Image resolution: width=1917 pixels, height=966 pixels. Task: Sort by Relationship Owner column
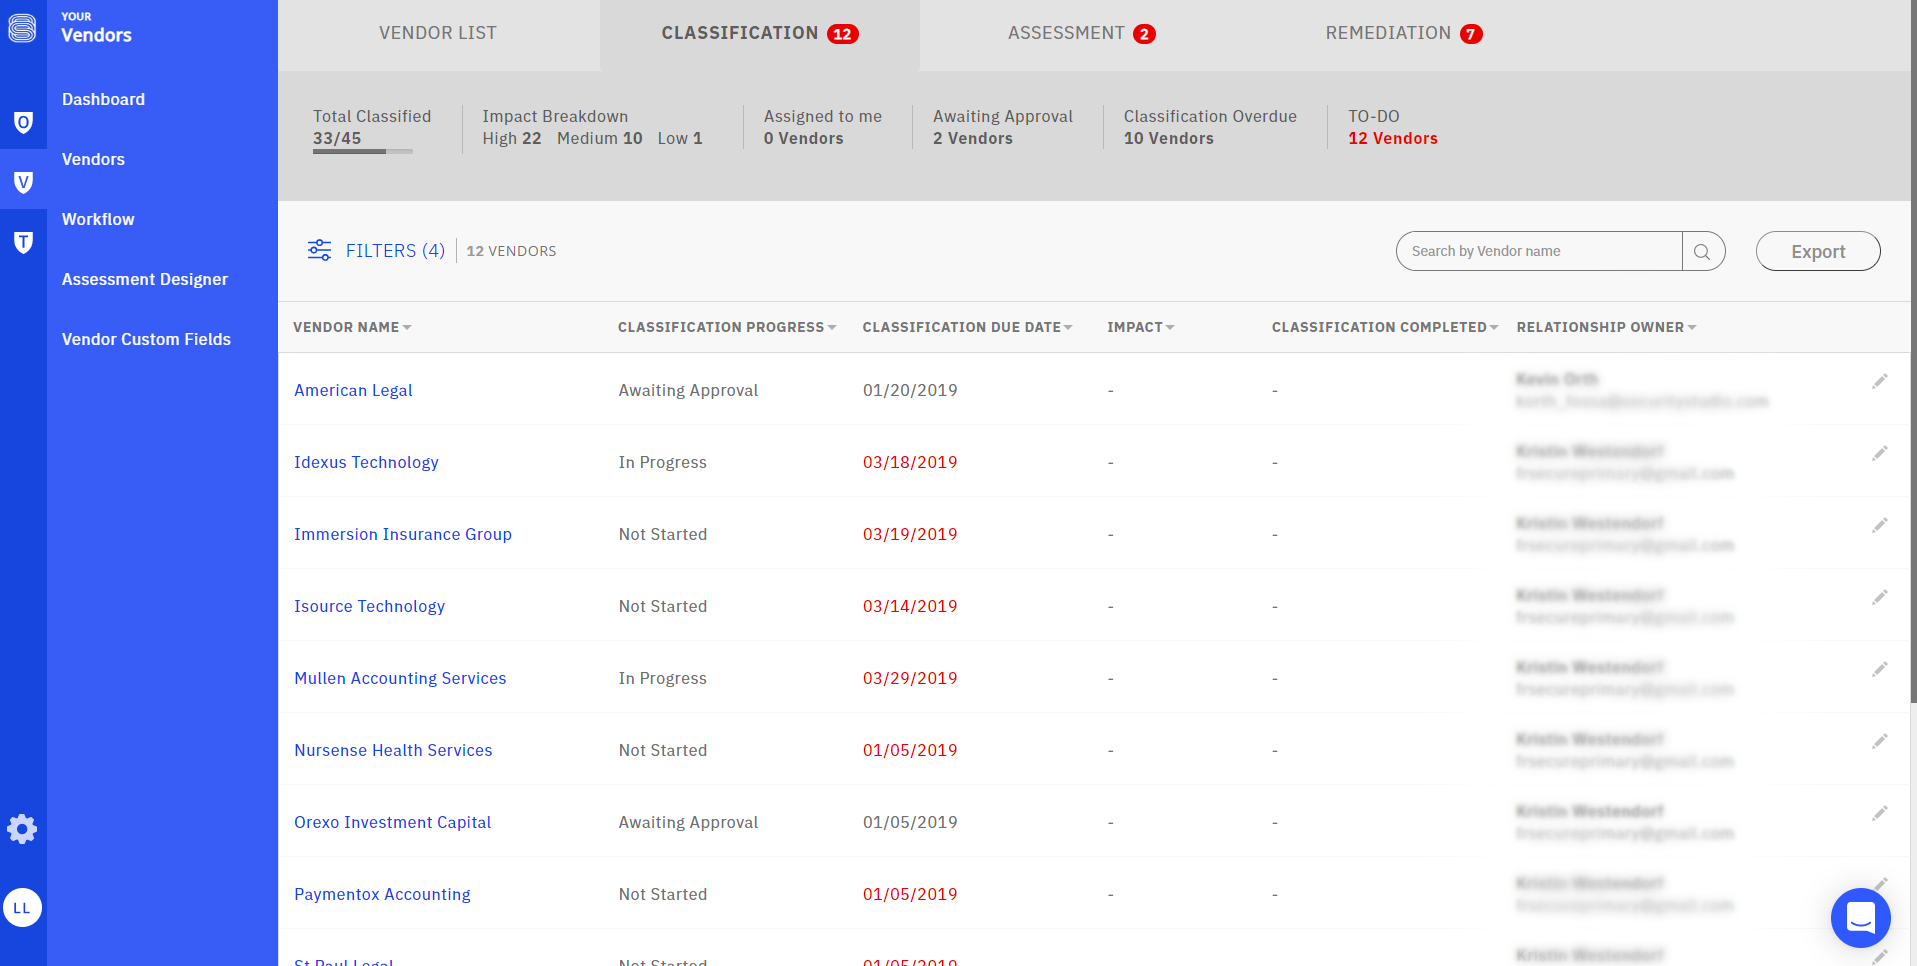[x=1606, y=327]
